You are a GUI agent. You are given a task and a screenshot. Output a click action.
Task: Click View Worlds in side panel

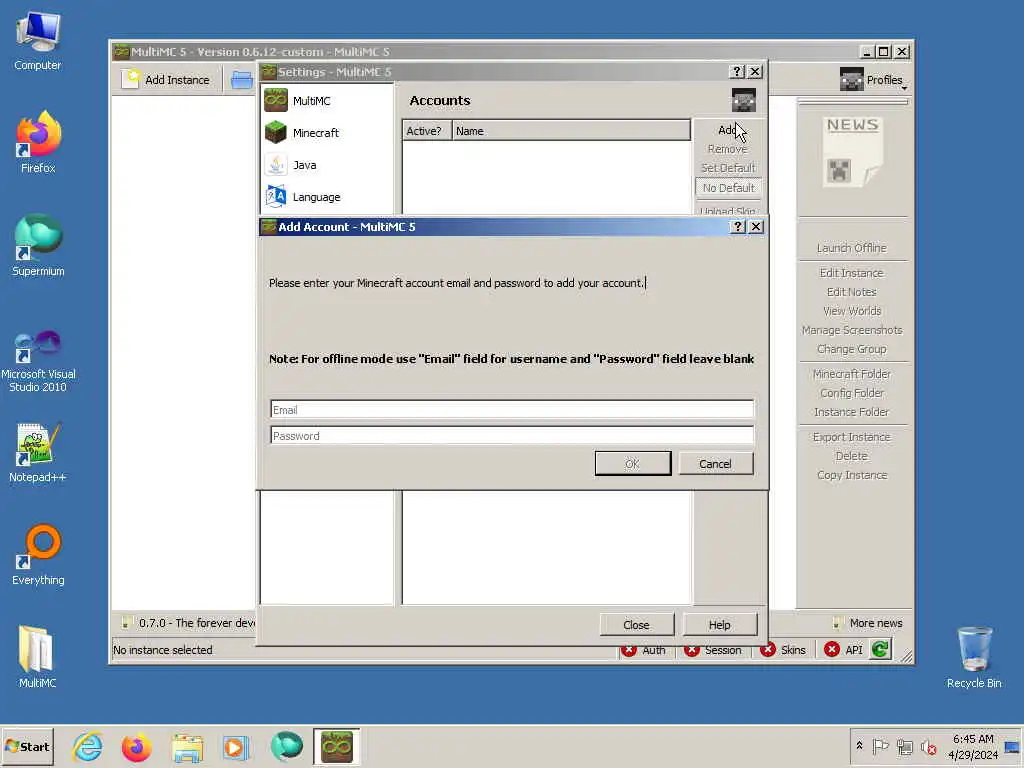(x=852, y=311)
